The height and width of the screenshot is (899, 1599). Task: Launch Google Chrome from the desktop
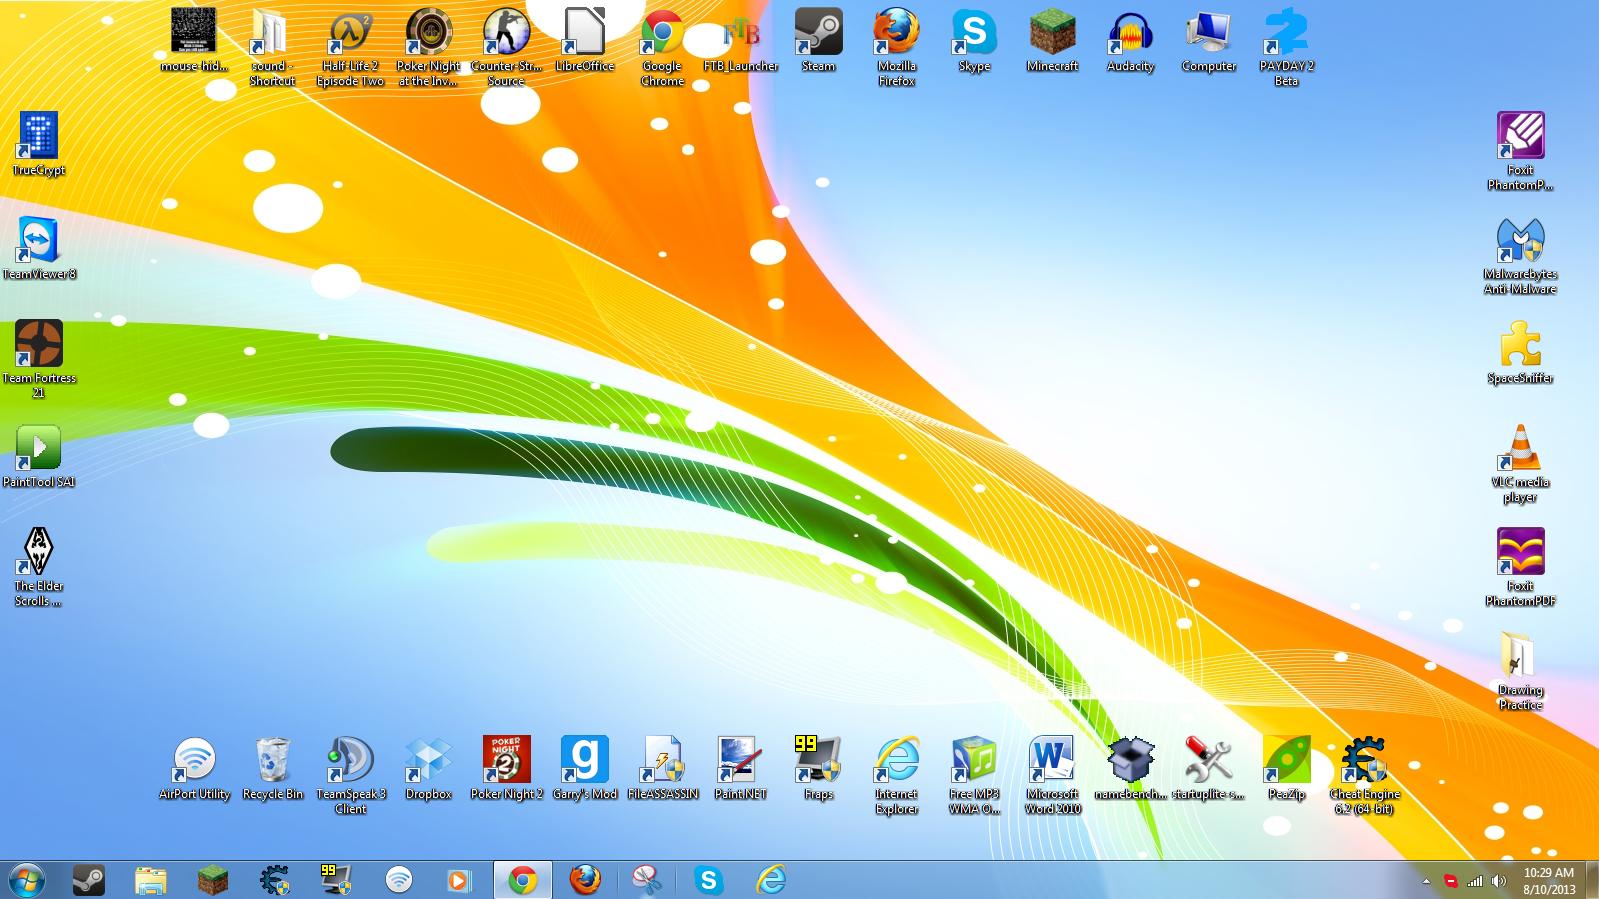662,48
